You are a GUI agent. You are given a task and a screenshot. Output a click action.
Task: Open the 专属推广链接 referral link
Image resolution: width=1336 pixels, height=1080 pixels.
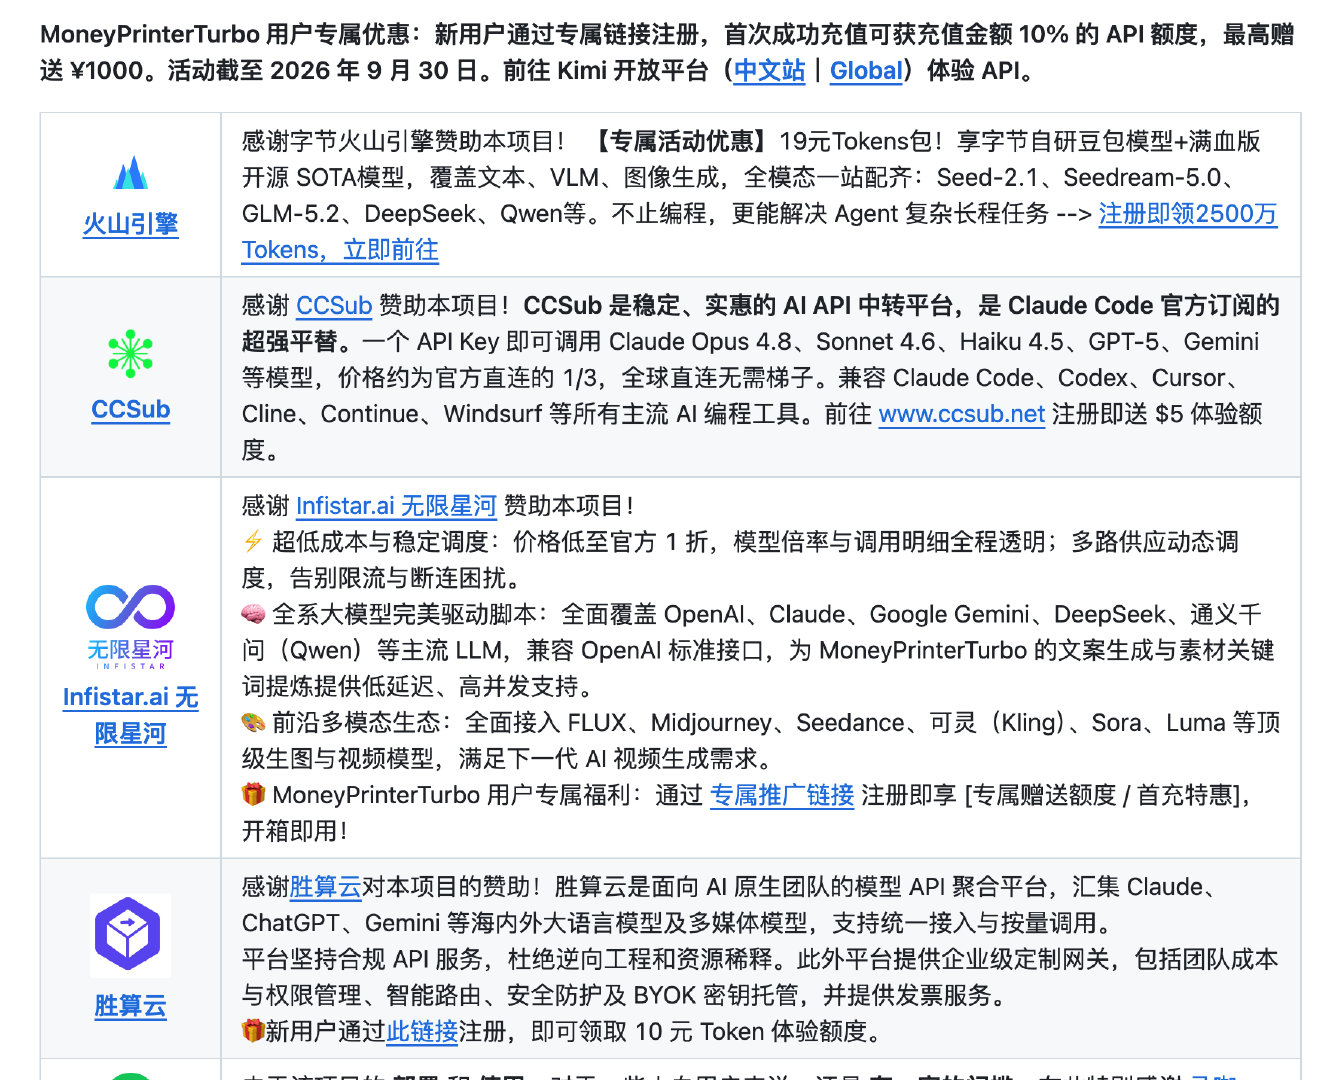point(782,795)
